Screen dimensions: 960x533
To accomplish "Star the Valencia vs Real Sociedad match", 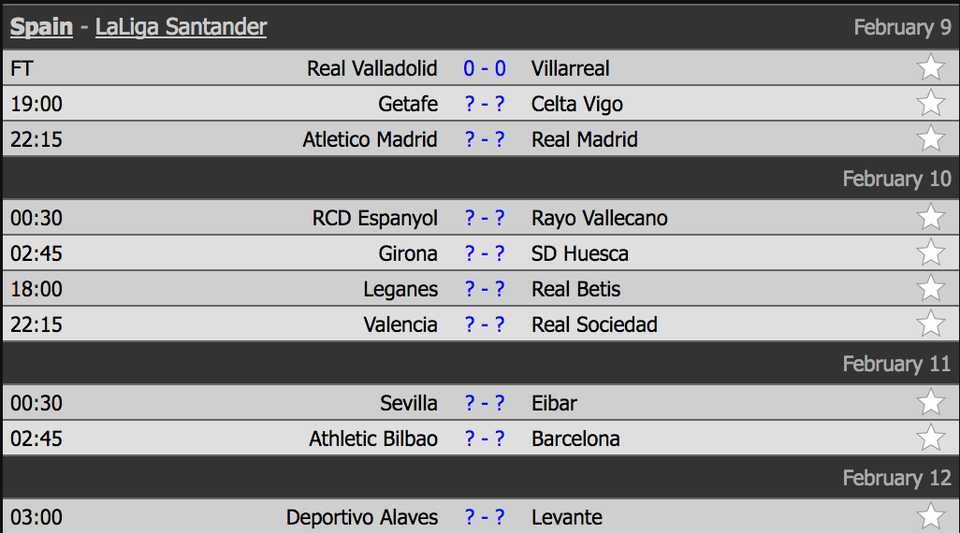I will tap(931, 323).
